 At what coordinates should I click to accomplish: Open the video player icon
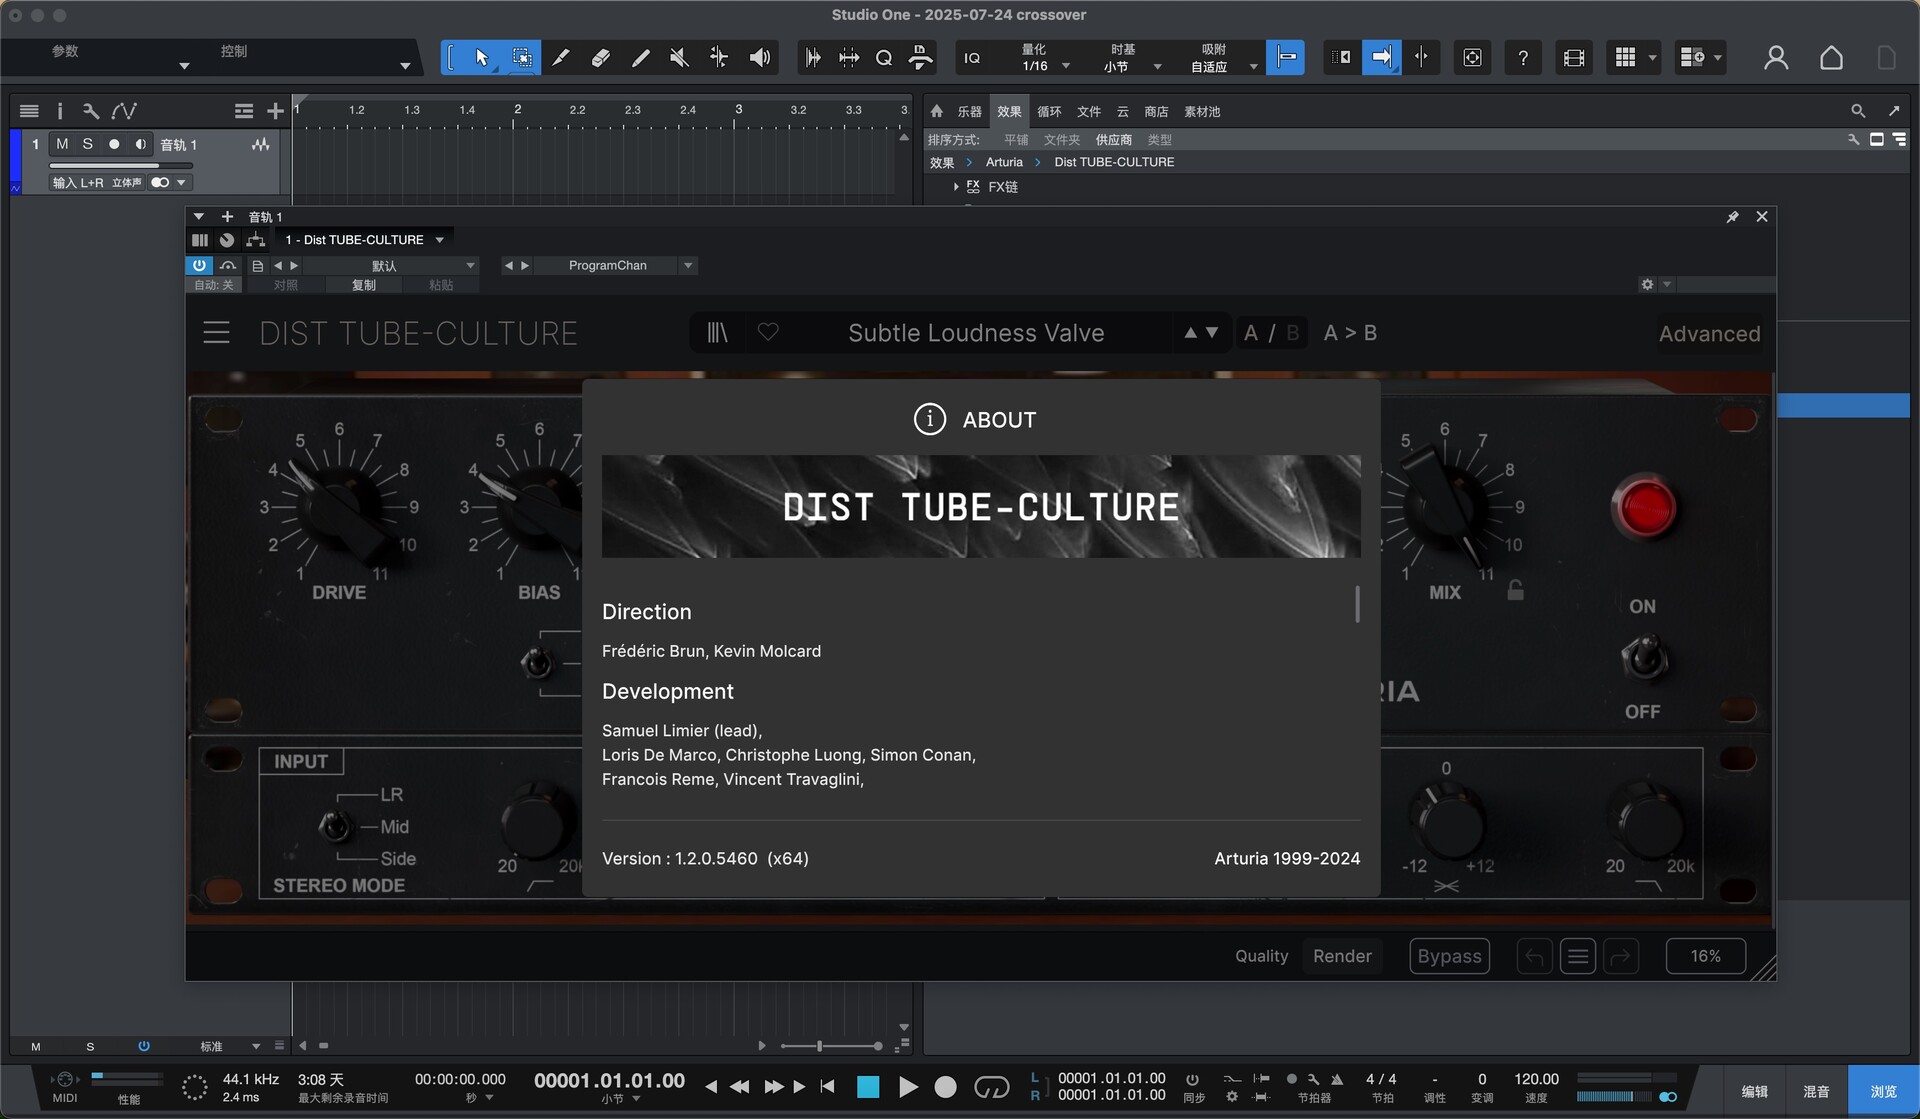pos(1574,57)
